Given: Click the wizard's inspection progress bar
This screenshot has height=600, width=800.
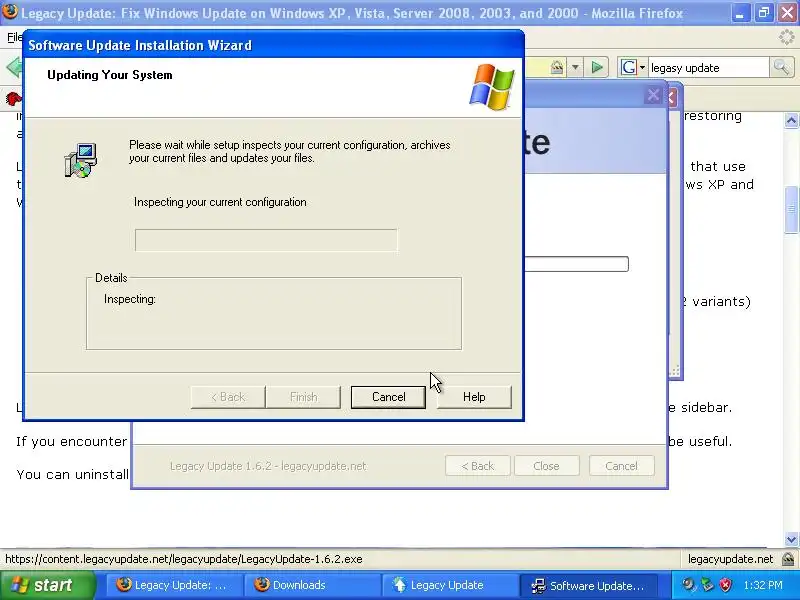Looking at the screenshot, I should coord(266,240).
